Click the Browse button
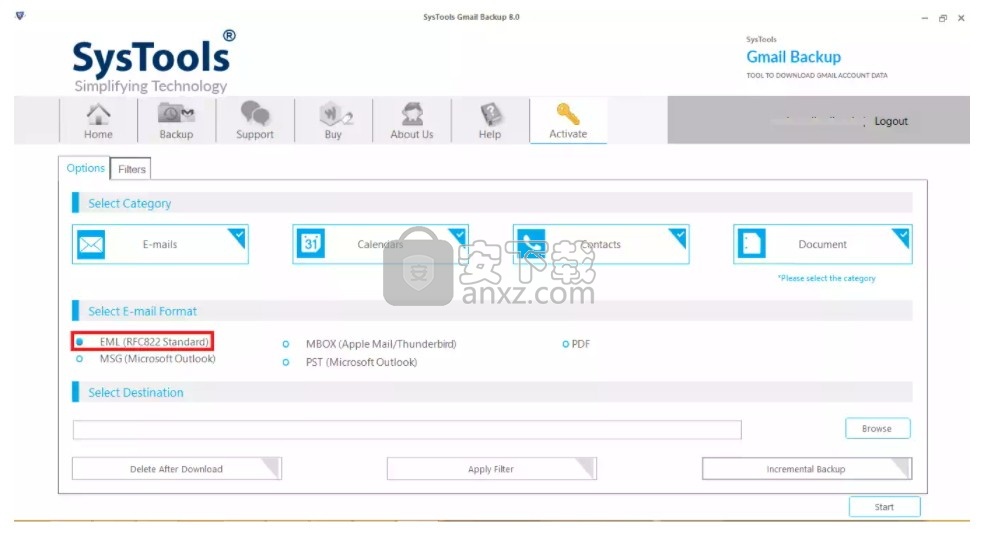The width and height of the screenshot is (983, 536). [877, 428]
